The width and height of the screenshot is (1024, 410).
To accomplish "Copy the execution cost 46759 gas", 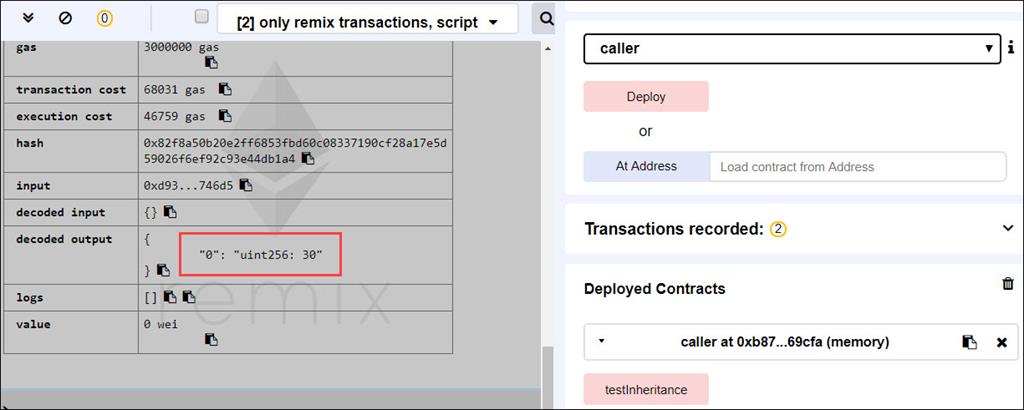I will point(225,116).
